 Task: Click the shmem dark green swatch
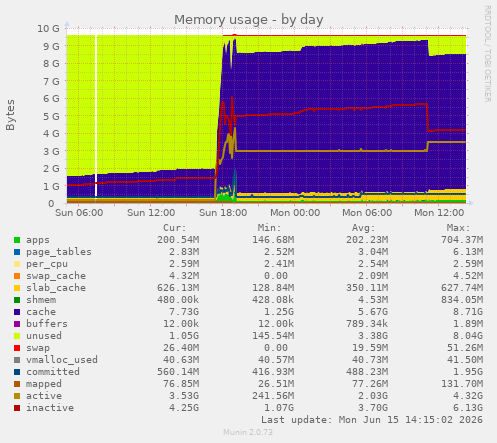(x=17, y=300)
